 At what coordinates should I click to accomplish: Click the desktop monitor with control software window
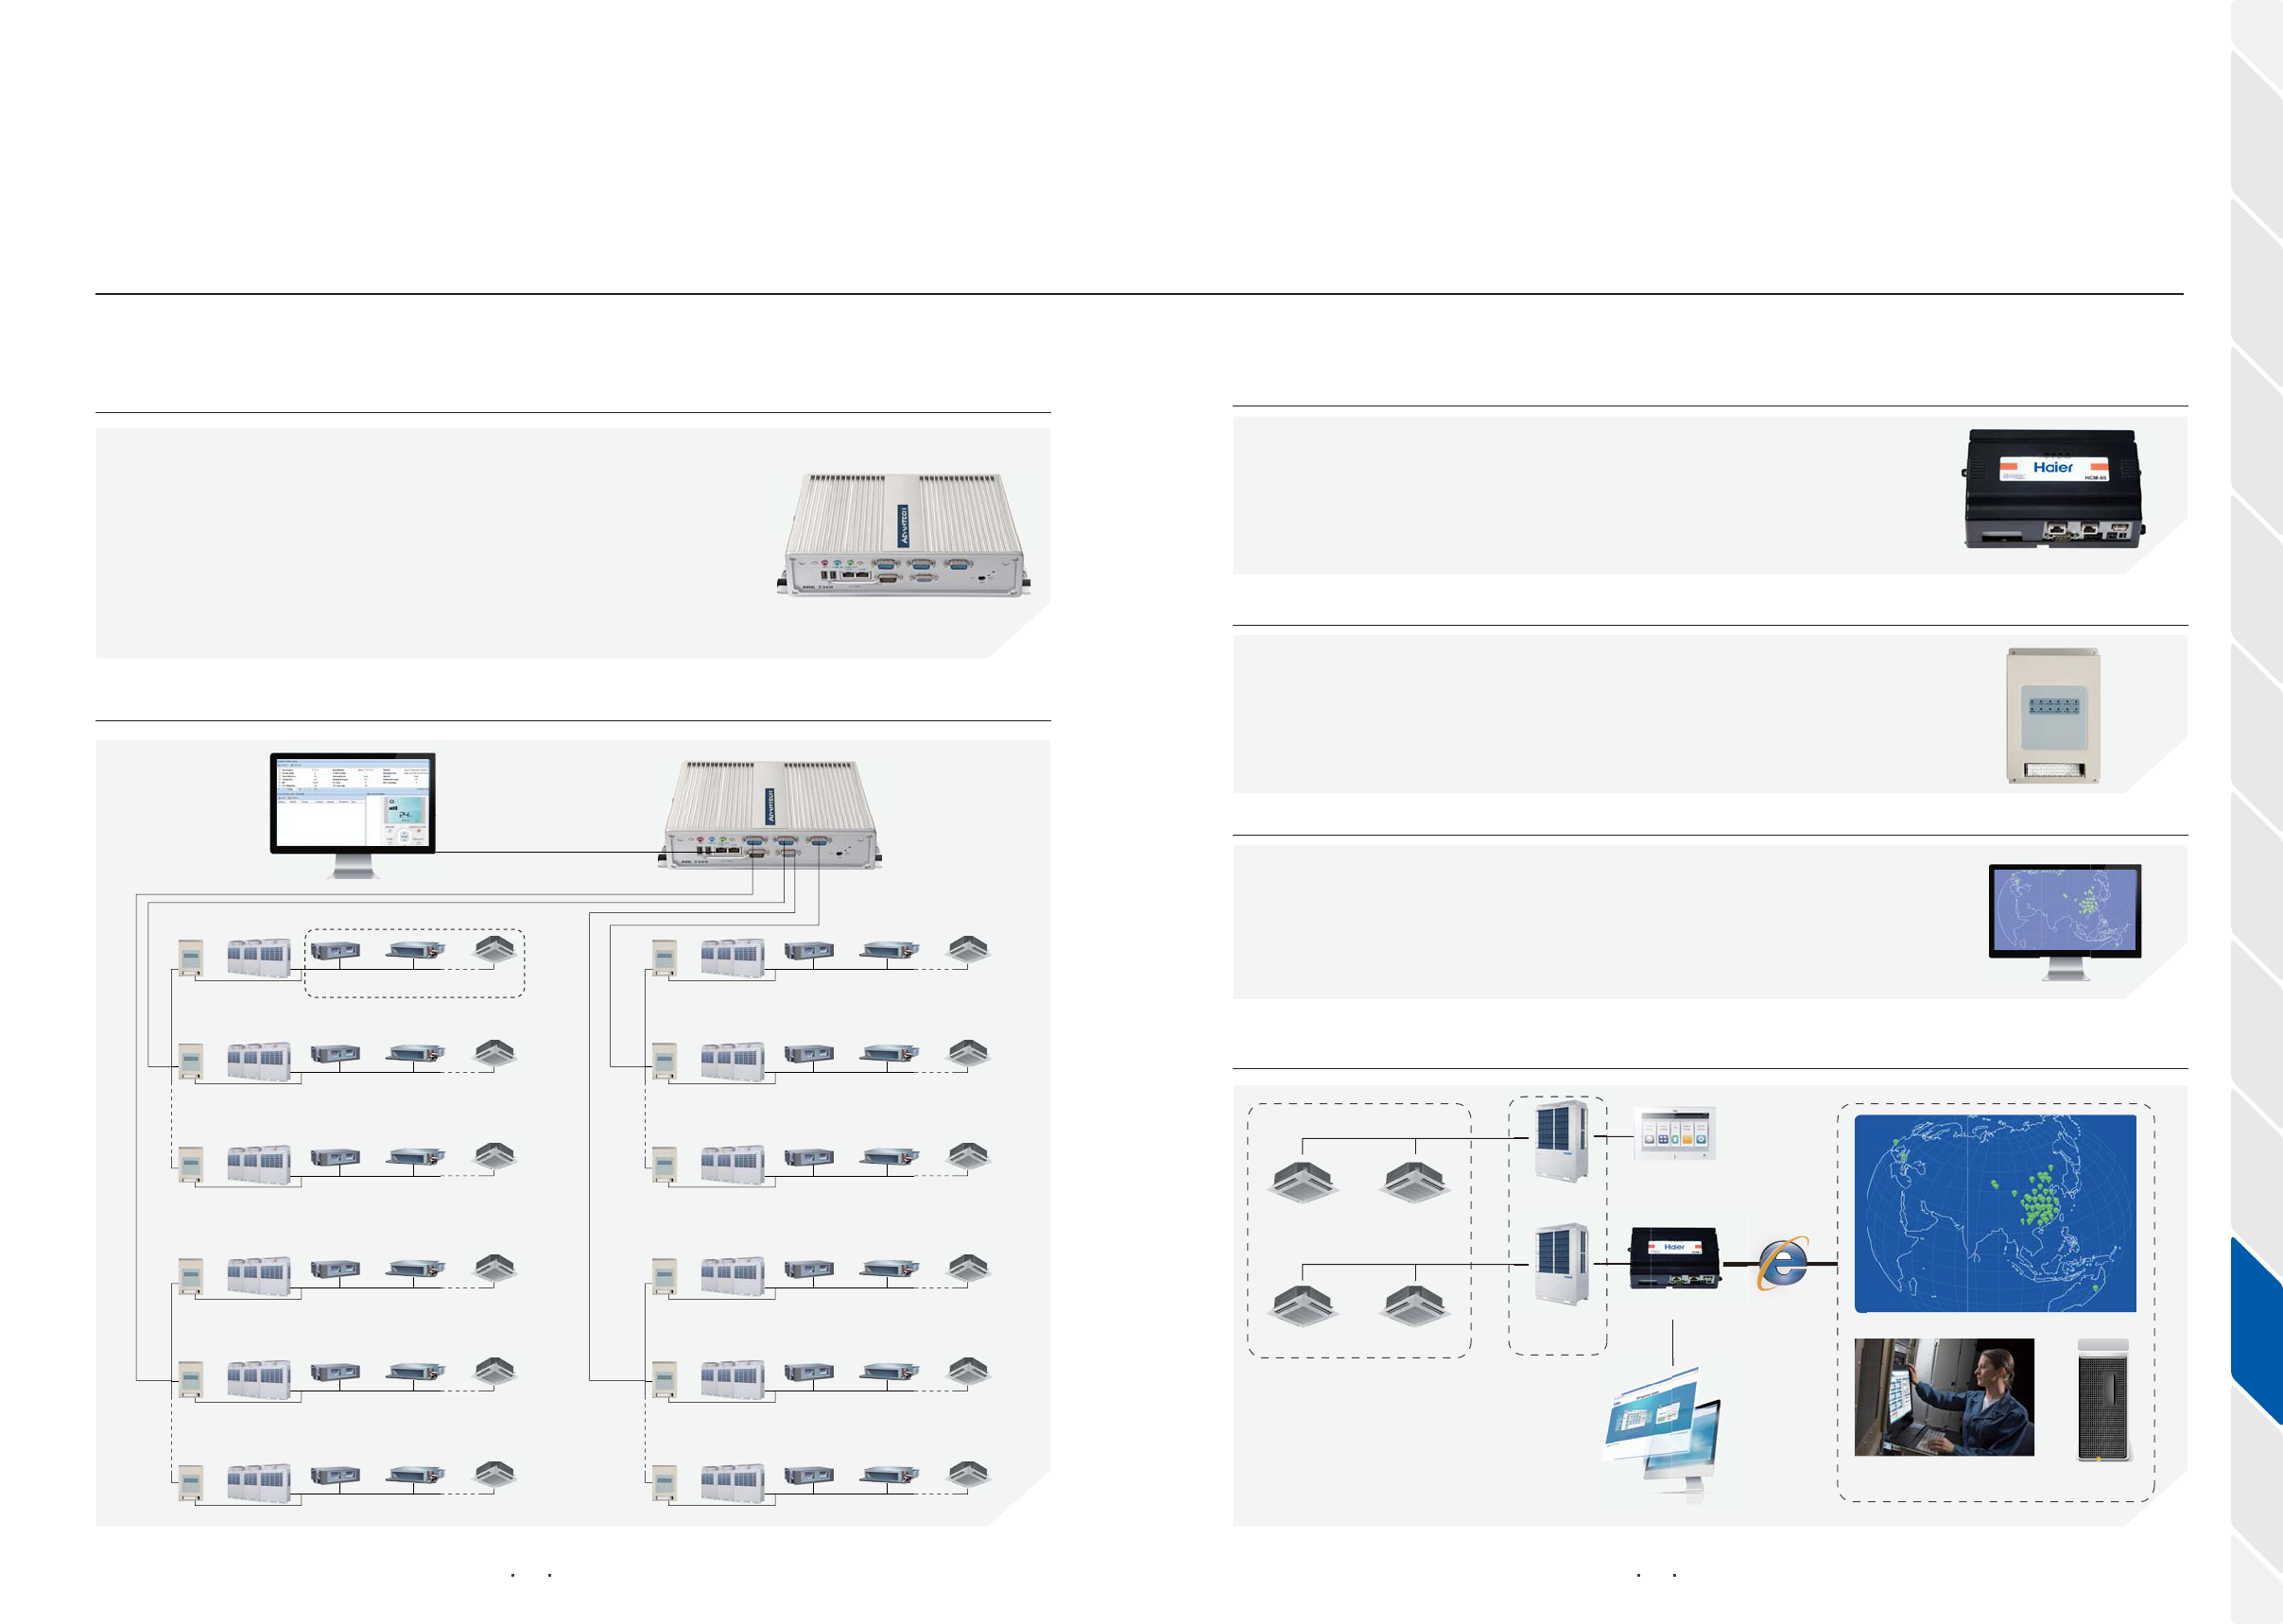352,815
